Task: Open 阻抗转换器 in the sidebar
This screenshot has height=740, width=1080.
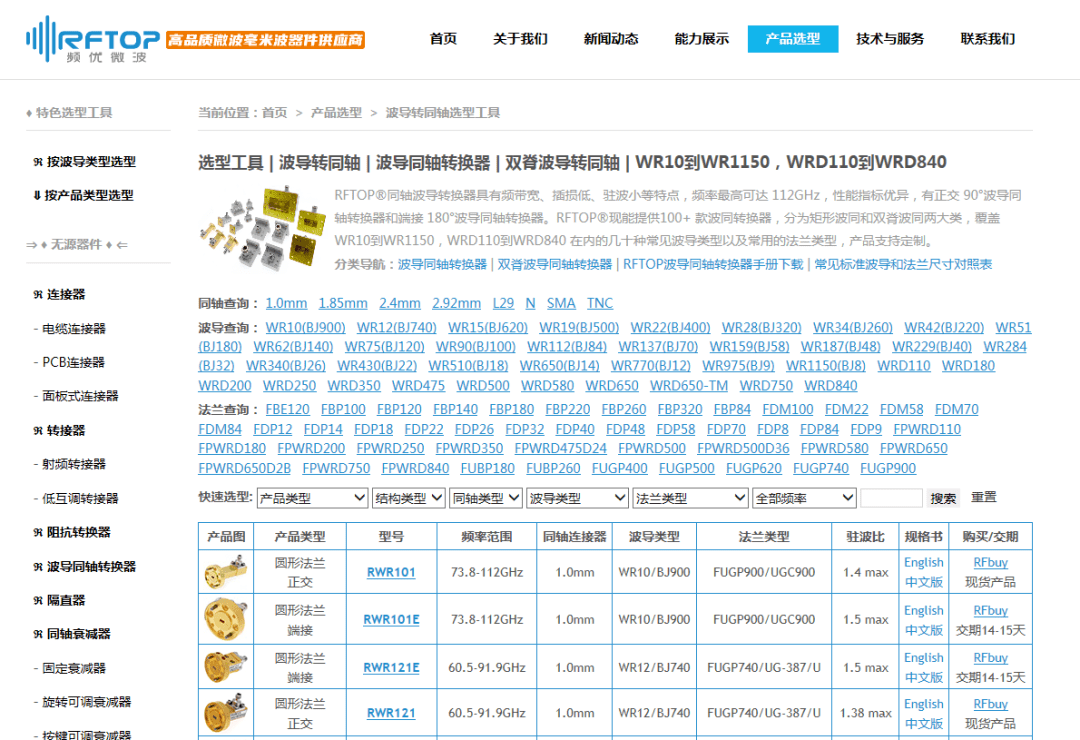Action: coord(72,533)
